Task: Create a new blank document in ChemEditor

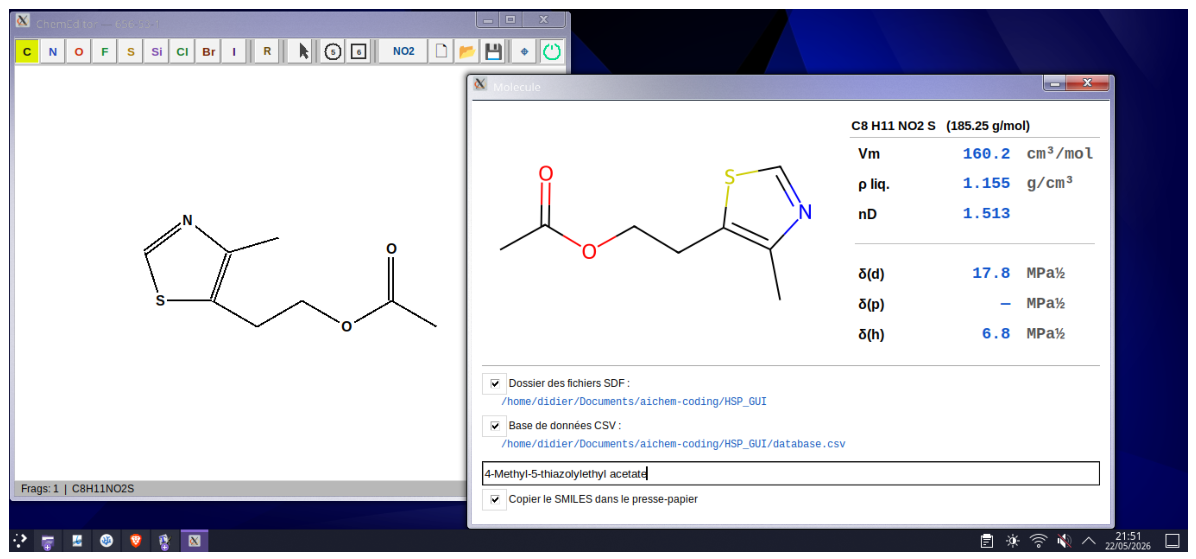Action: (x=441, y=52)
